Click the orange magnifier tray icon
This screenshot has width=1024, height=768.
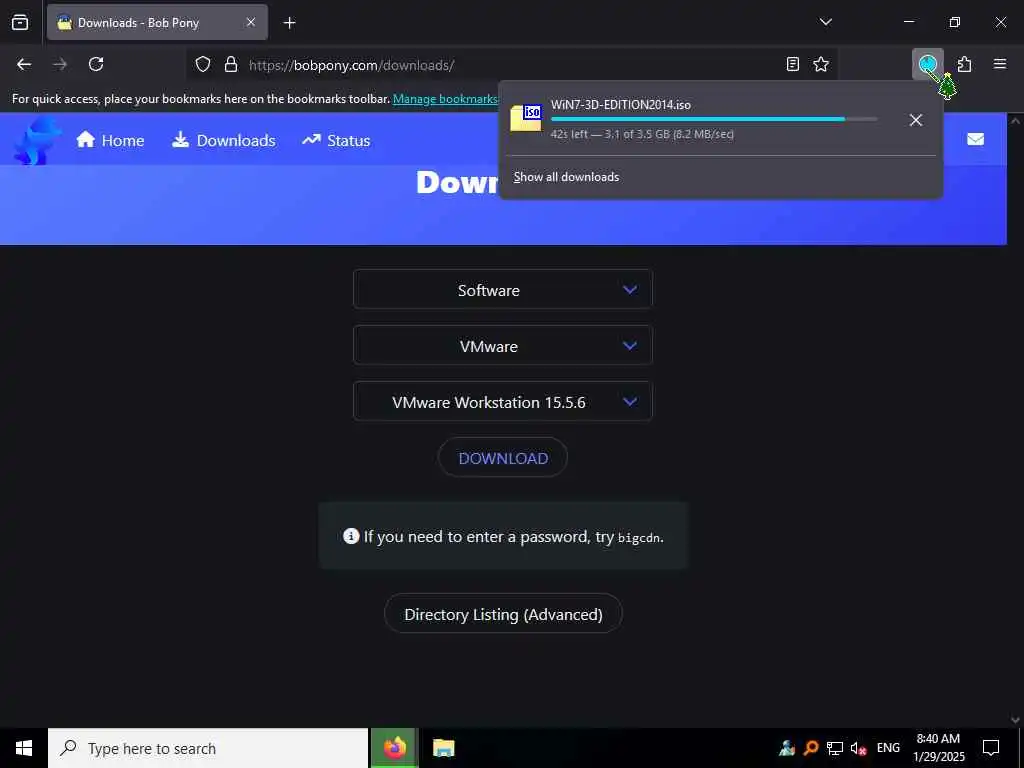(x=811, y=748)
